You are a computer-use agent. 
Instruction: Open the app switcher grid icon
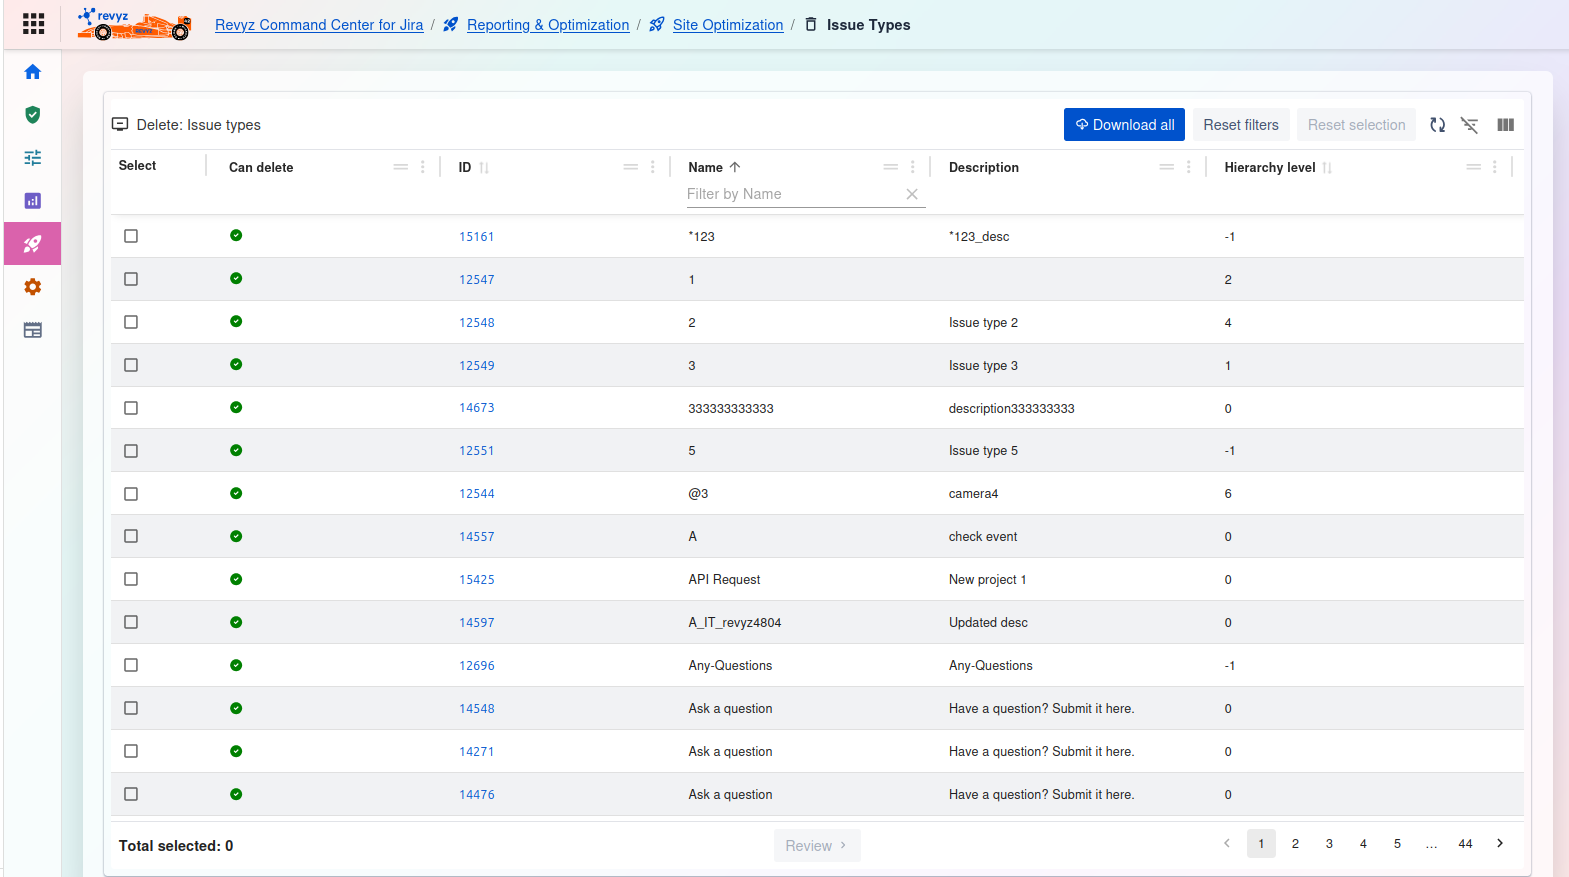pyautogui.click(x=33, y=24)
